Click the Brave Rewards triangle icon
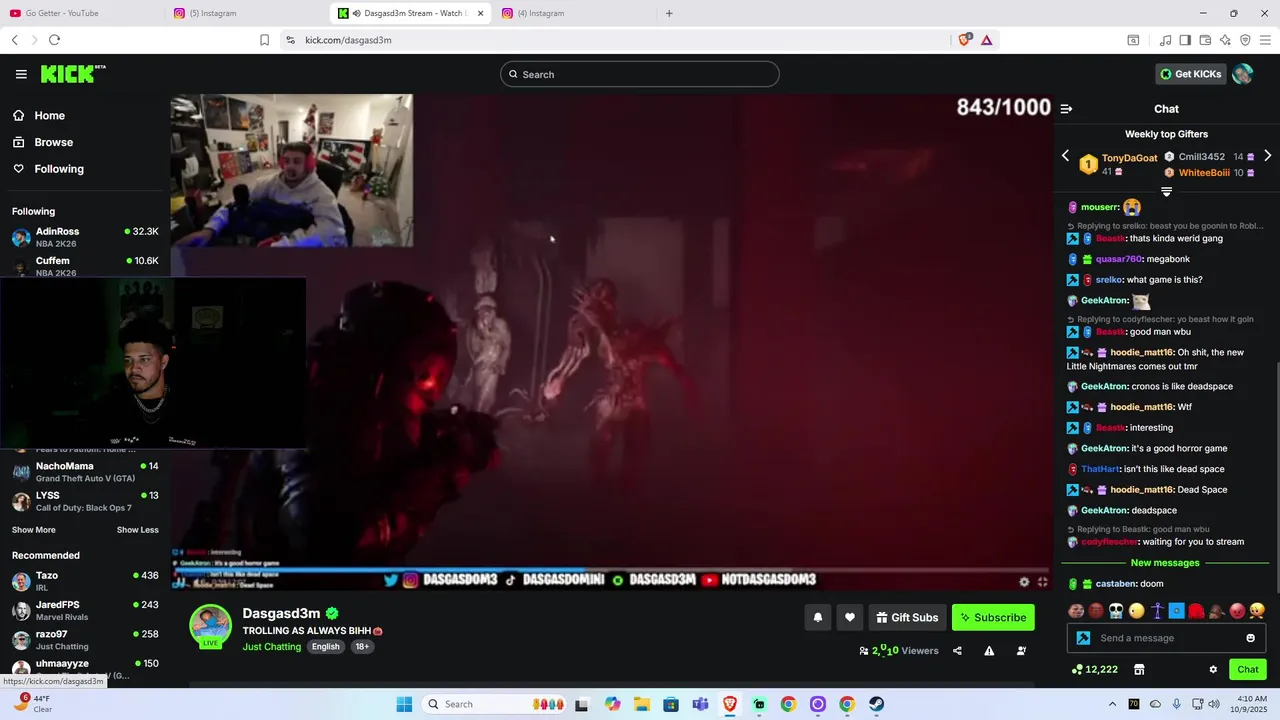This screenshot has width=1280, height=720. (x=987, y=40)
